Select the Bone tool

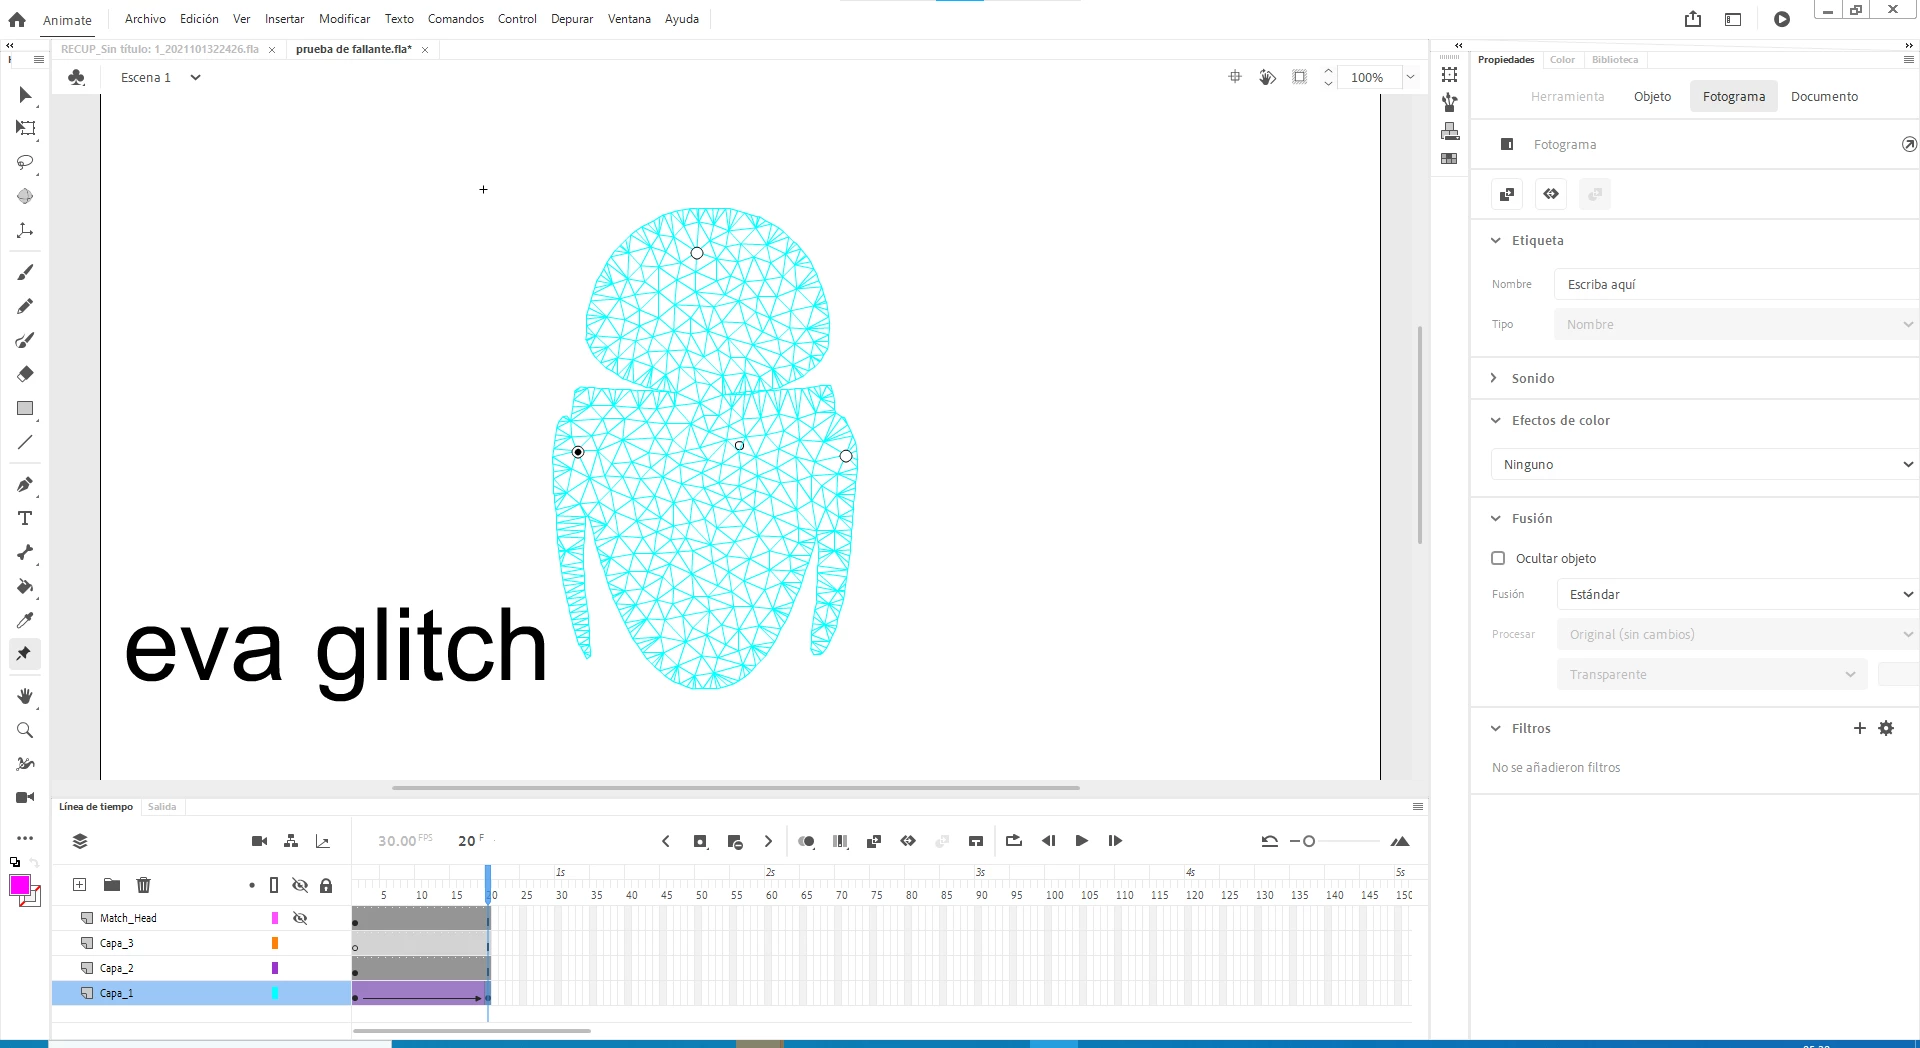(25, 552)
